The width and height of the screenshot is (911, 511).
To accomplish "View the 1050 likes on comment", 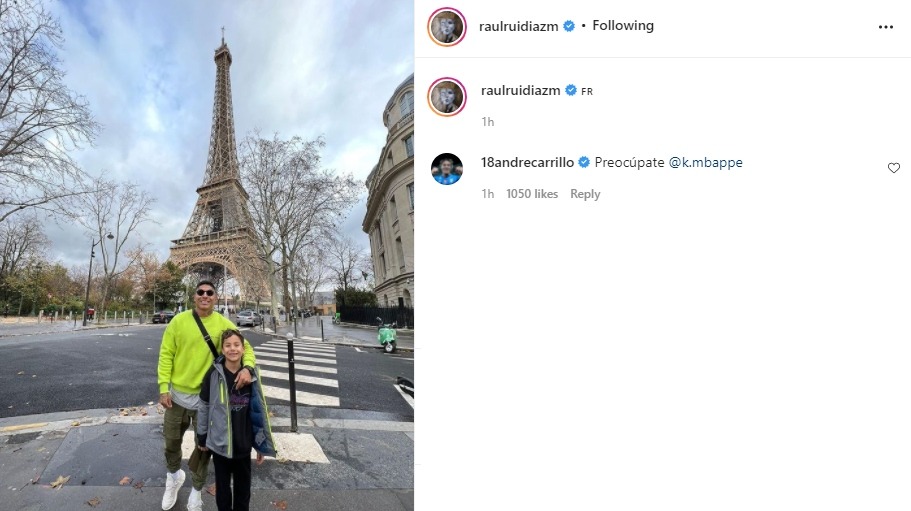I will [532, 194].
